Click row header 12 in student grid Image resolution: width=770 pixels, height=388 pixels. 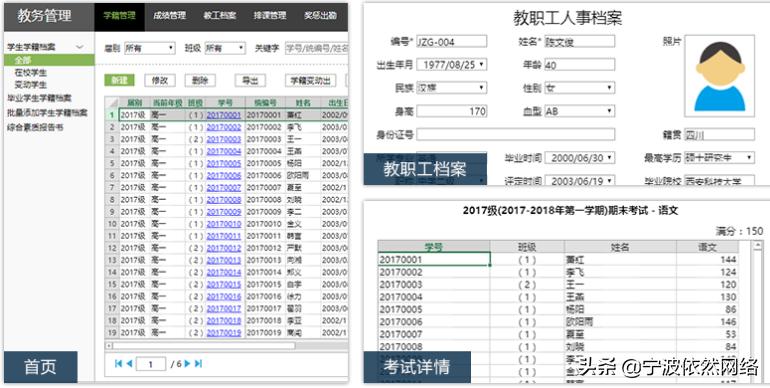tap(112, 248)
